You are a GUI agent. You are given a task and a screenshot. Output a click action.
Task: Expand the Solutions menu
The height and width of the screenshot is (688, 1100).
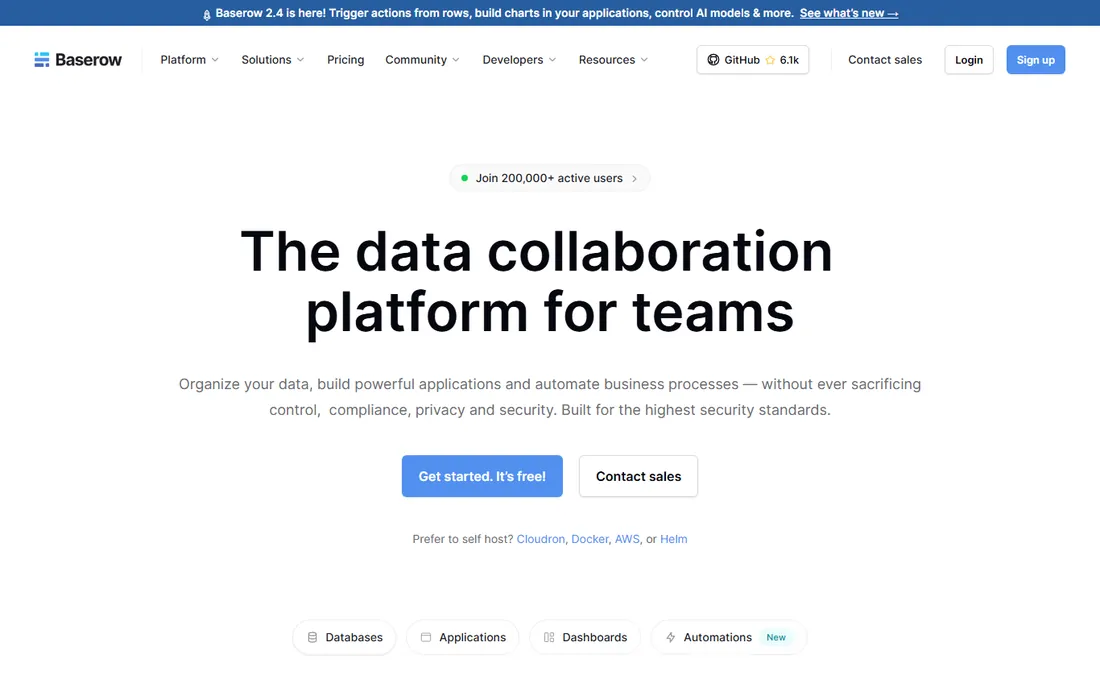pyautogui.click(x=273, y=60)
